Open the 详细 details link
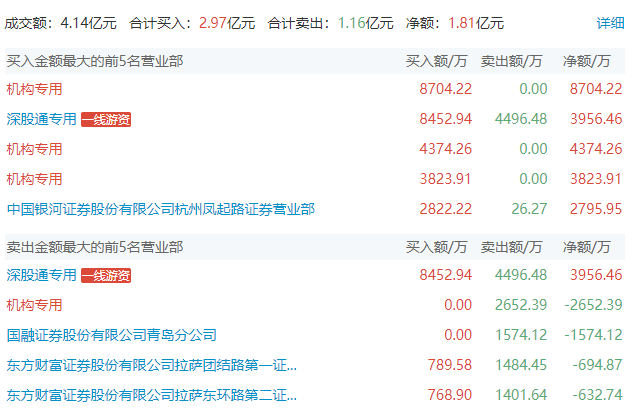The width and height of the screenshot is (635, 408). click(x=610, y=23)
